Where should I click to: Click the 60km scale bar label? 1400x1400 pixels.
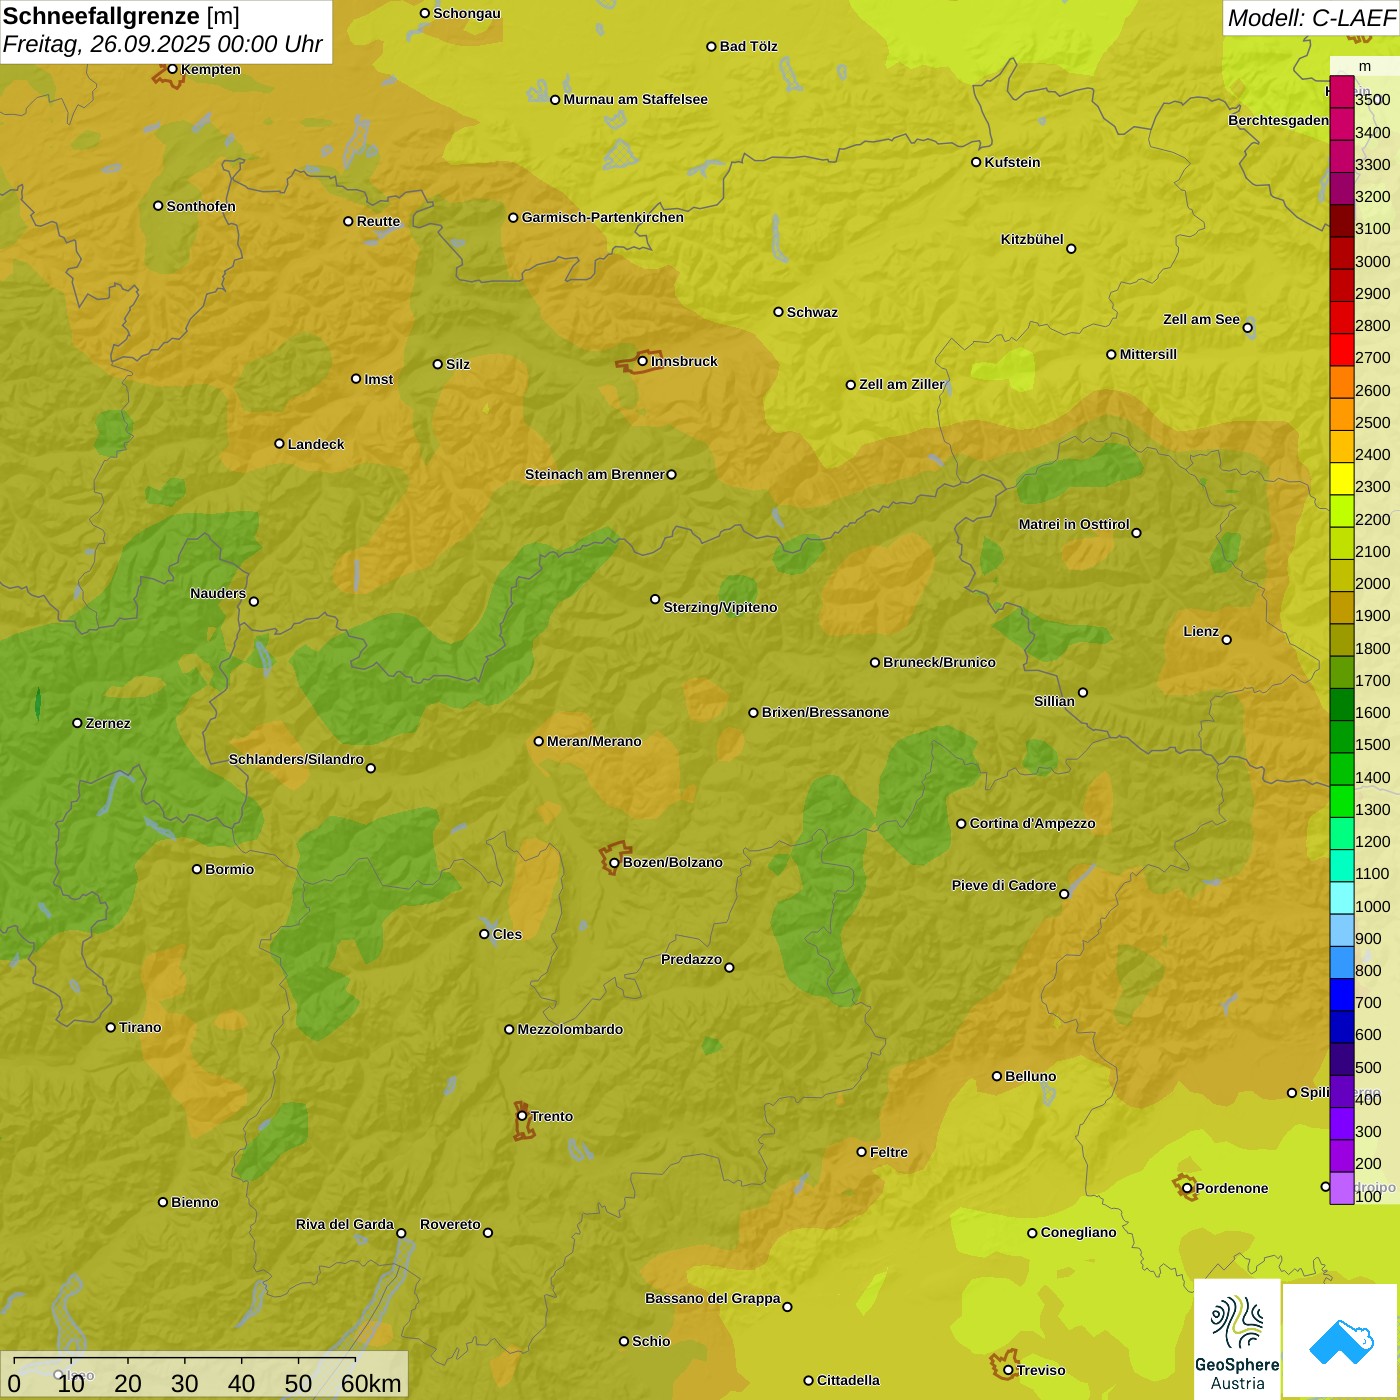click(x=371, y=1383)
